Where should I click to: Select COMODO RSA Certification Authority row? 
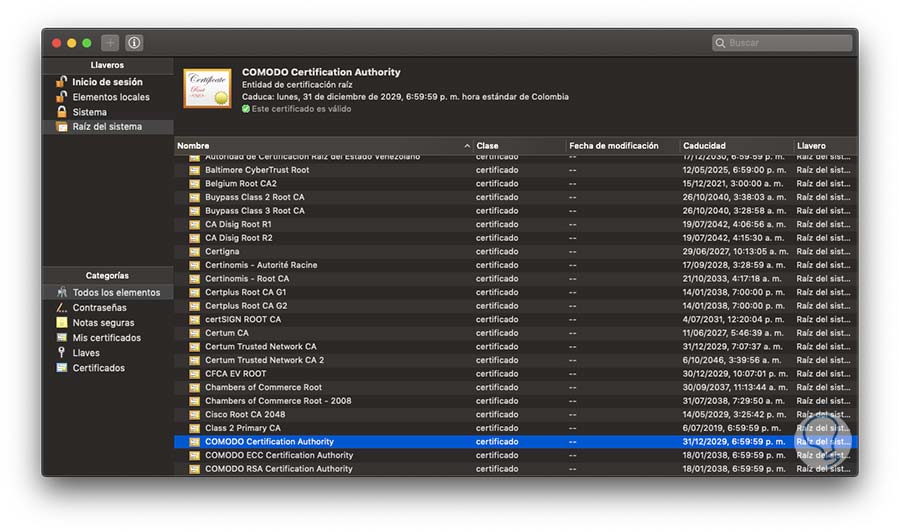click(516, 469)
